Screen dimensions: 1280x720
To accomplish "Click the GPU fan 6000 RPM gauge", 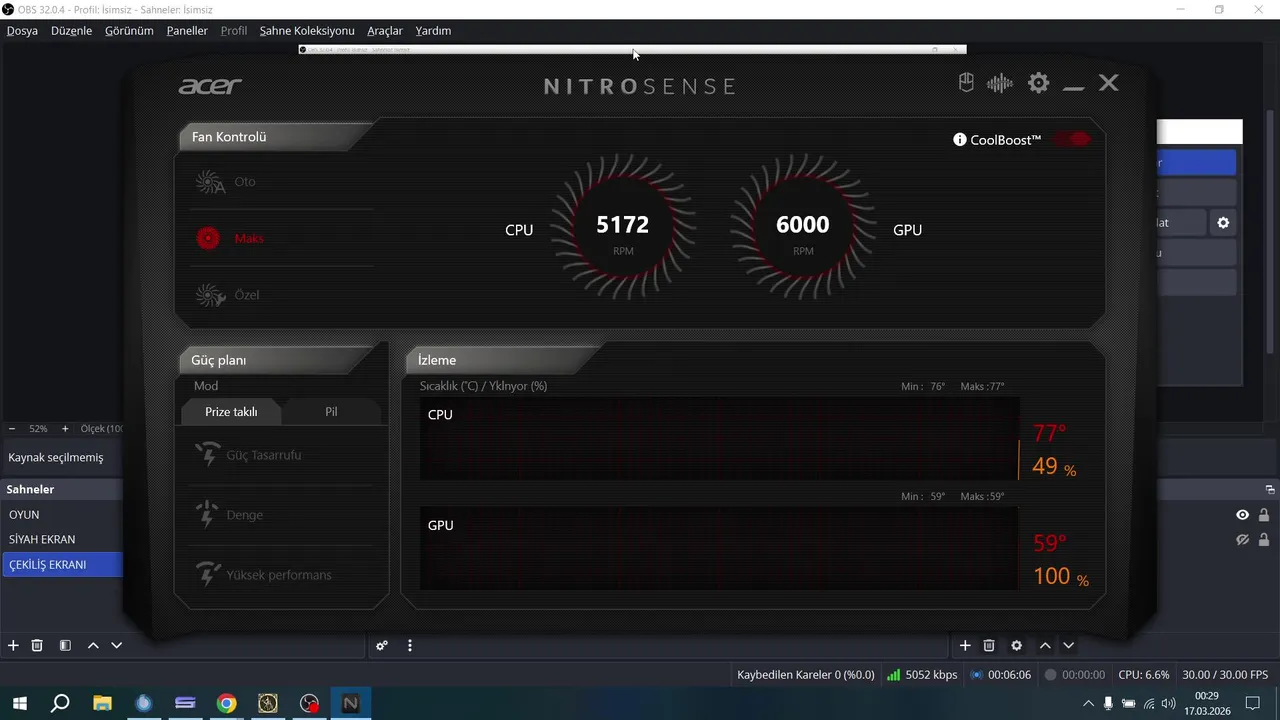I will click(x=803, y=228).
